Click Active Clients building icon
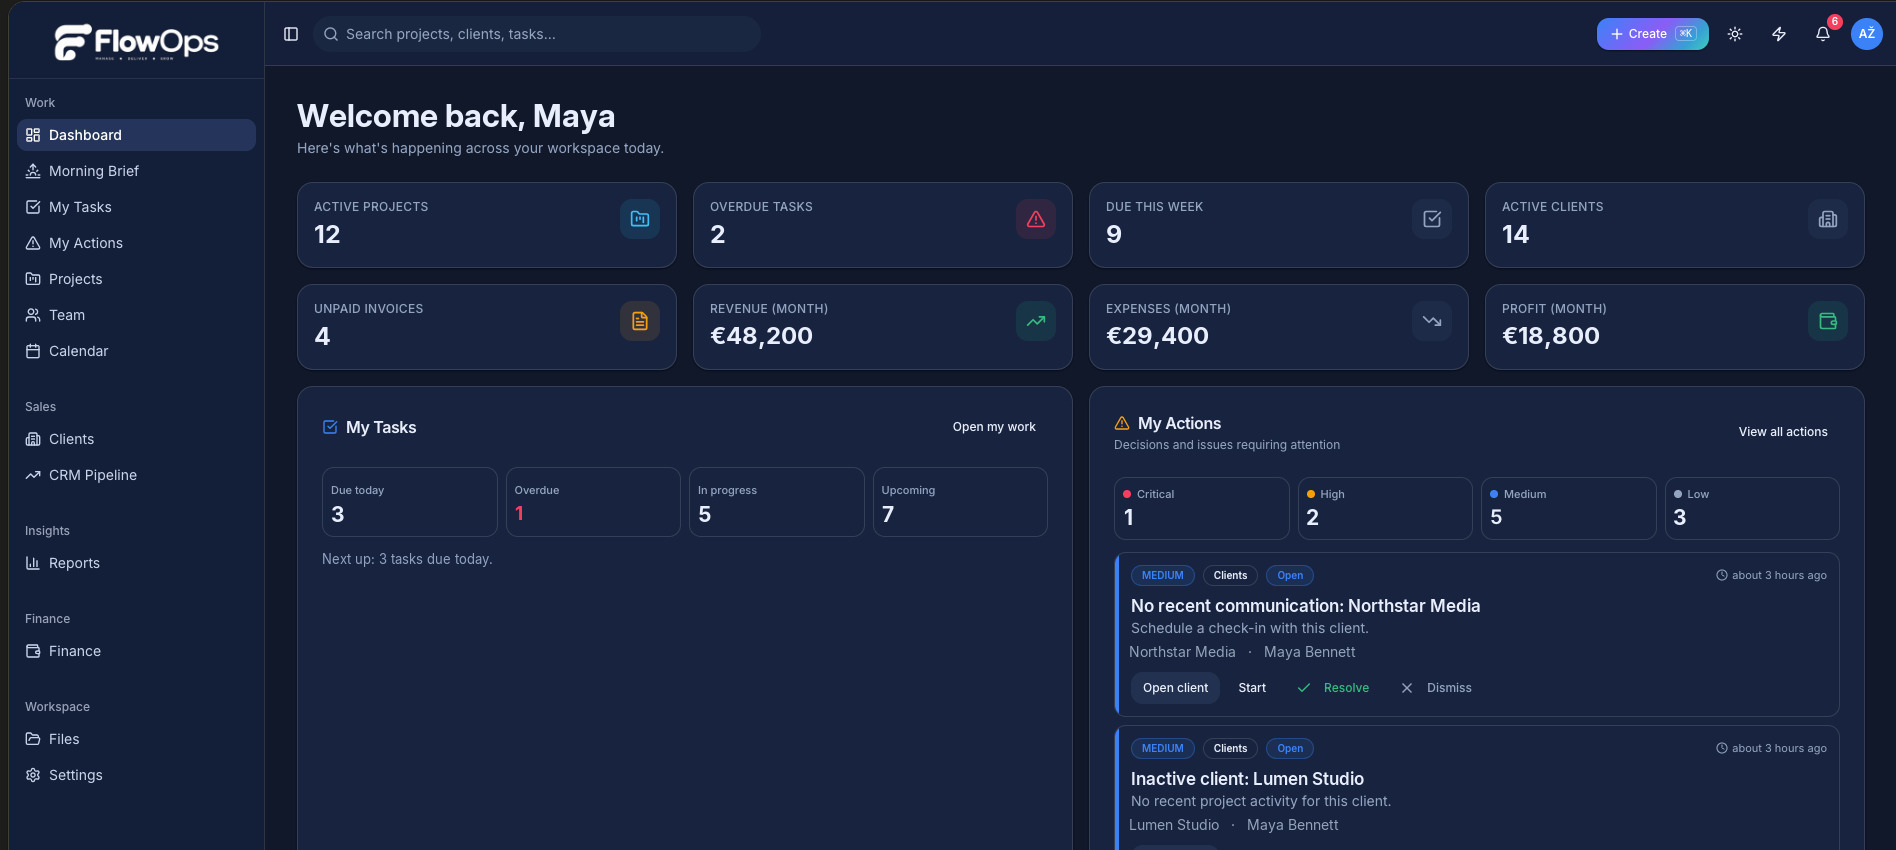The height and width of the screenshot is (850, 1896). 1828,219
